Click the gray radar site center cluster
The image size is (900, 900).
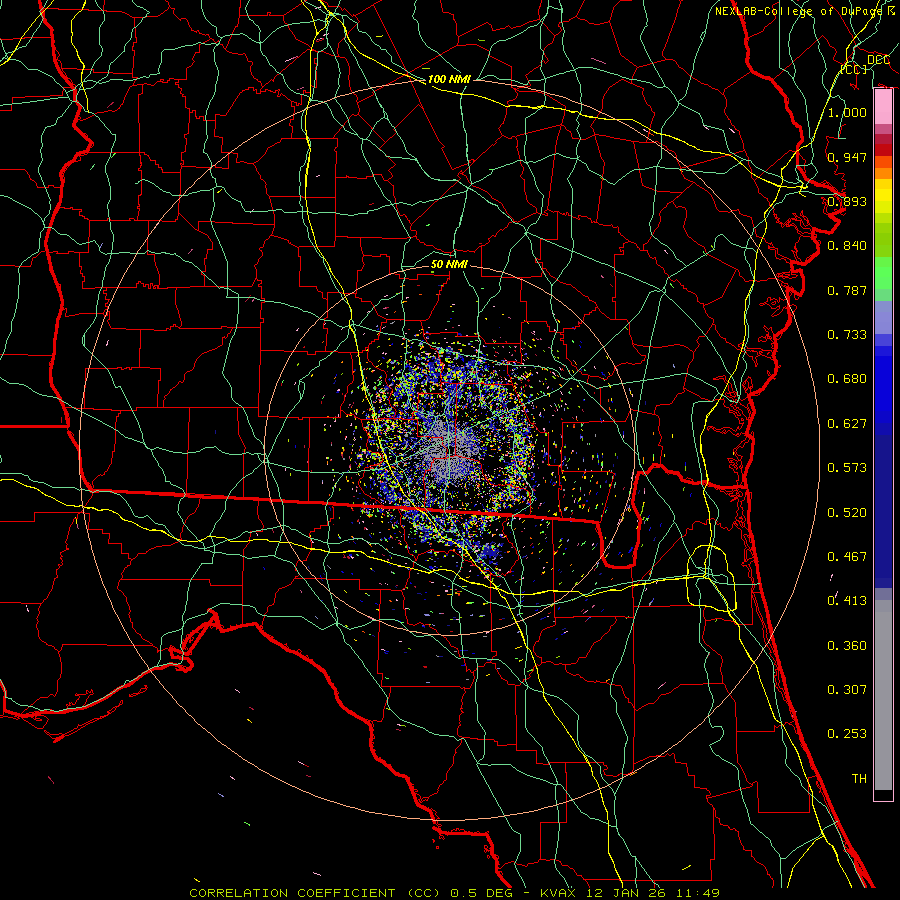click(449, 449)
